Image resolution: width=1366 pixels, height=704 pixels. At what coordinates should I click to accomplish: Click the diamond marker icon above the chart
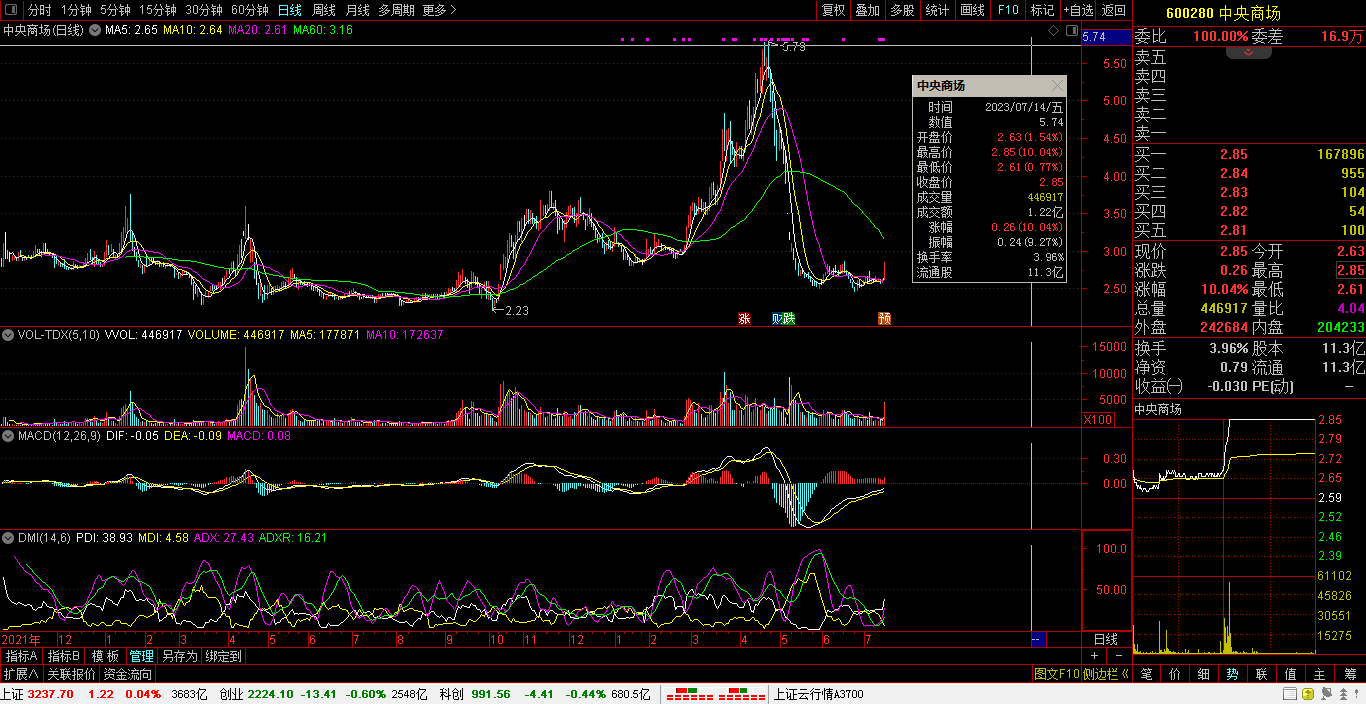(1053, 31)
